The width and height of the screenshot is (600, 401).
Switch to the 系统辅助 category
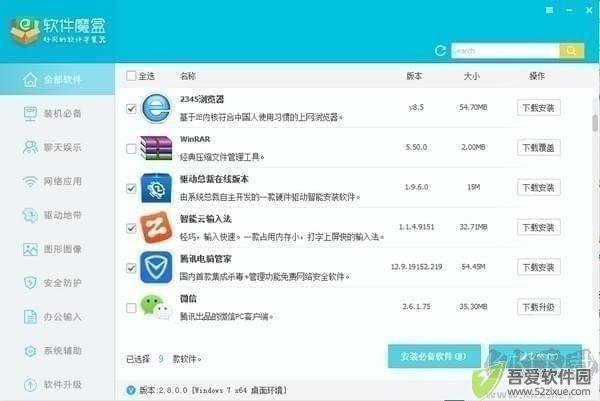click(x=57, y=351)
